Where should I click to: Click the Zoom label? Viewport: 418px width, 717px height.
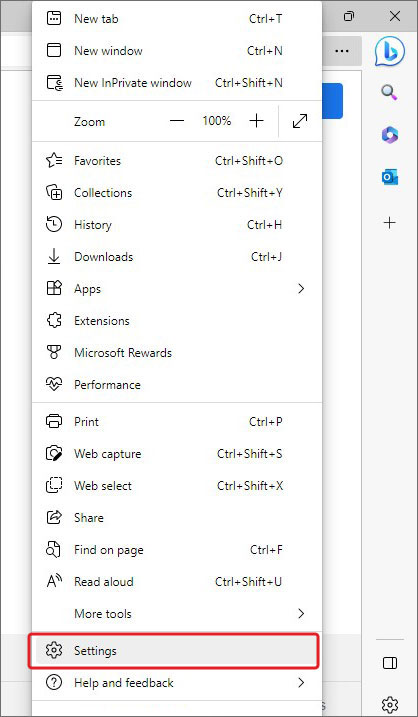[x=89, y=122]
